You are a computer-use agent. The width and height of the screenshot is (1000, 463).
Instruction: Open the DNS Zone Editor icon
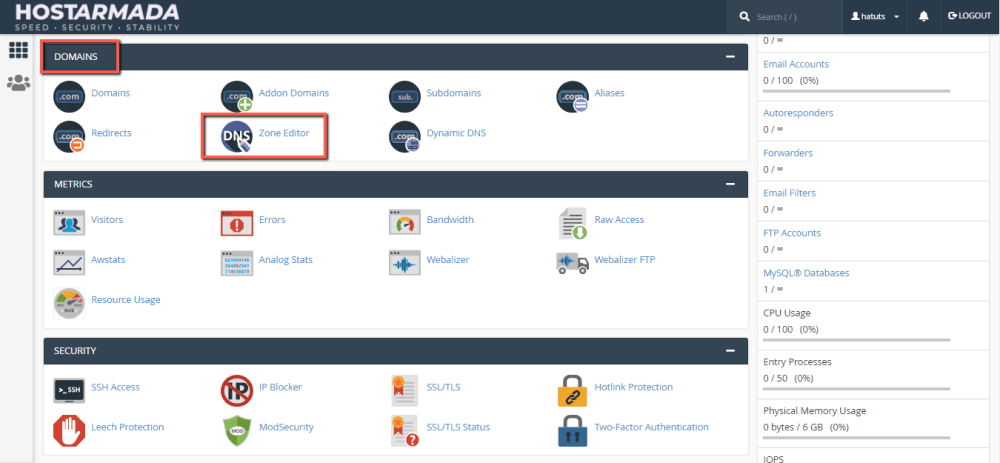[x=237, y=136]
